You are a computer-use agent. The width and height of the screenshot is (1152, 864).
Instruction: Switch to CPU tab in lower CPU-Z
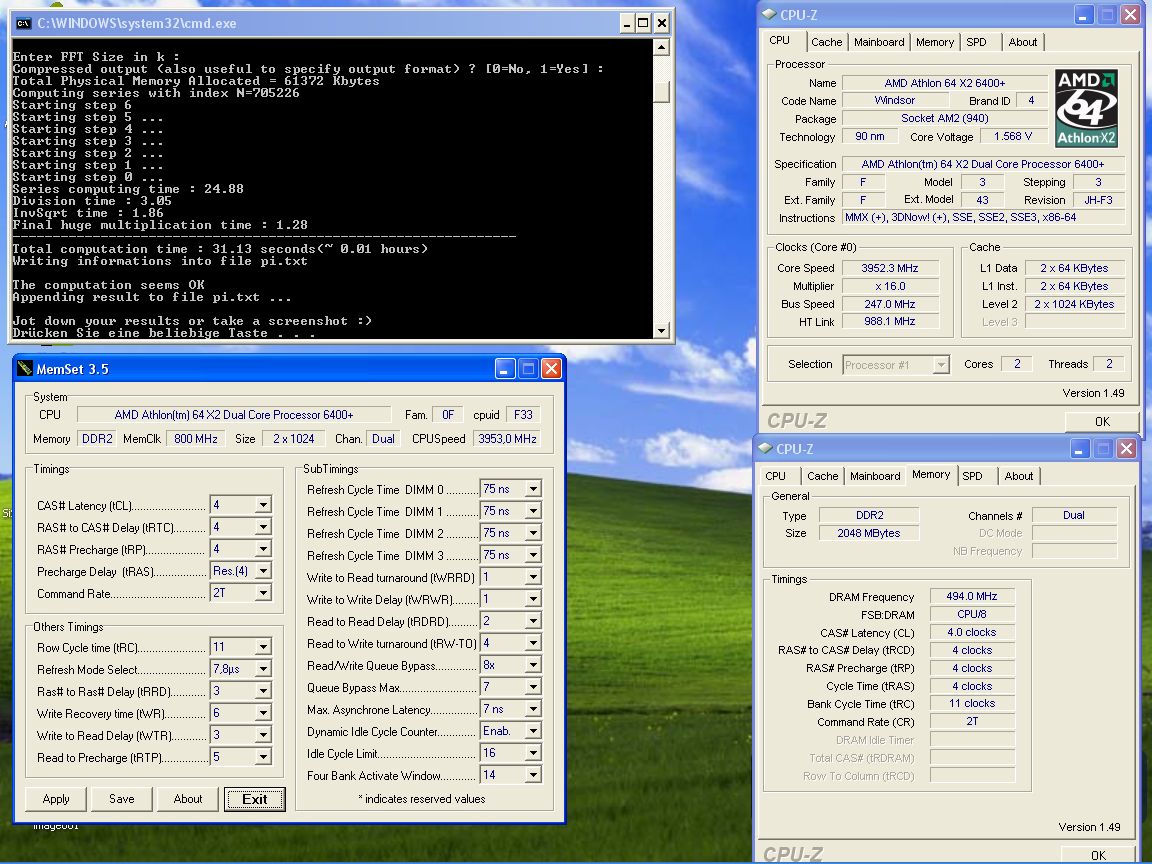(775, 476)
